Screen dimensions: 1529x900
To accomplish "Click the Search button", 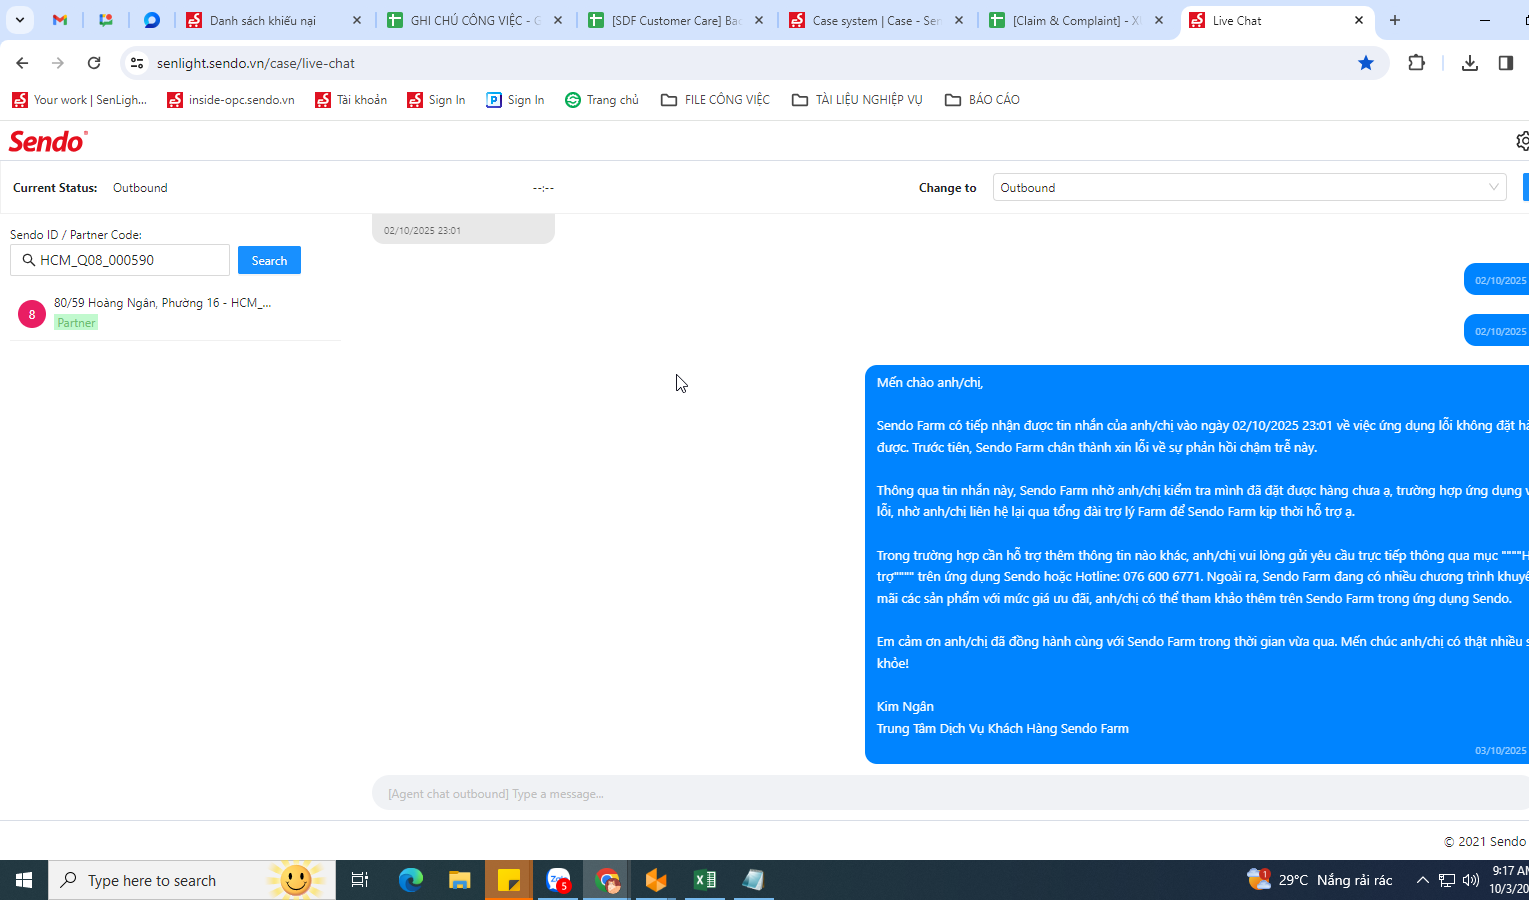I will [269, 260].
